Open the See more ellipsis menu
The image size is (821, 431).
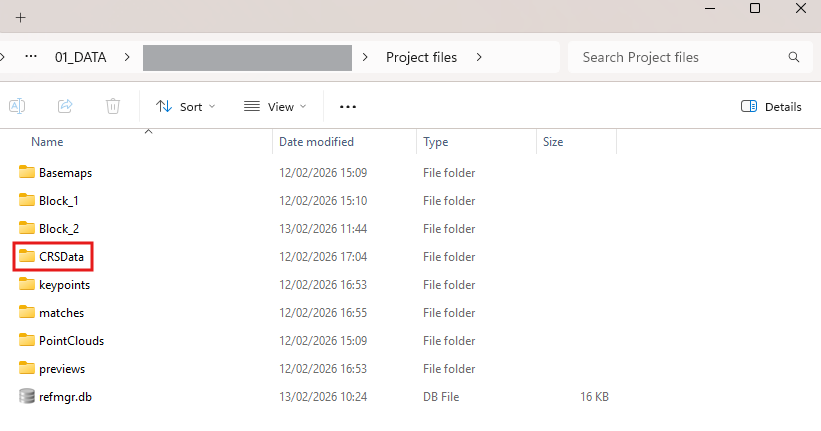coord(348,106)
